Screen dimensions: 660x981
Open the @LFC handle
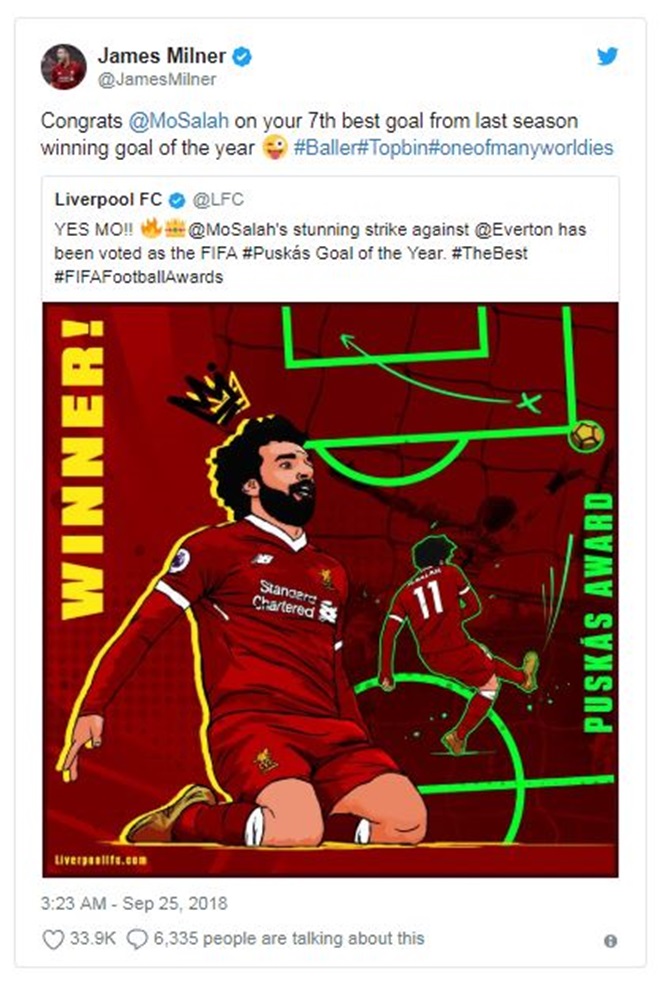(x=218, y=200)
